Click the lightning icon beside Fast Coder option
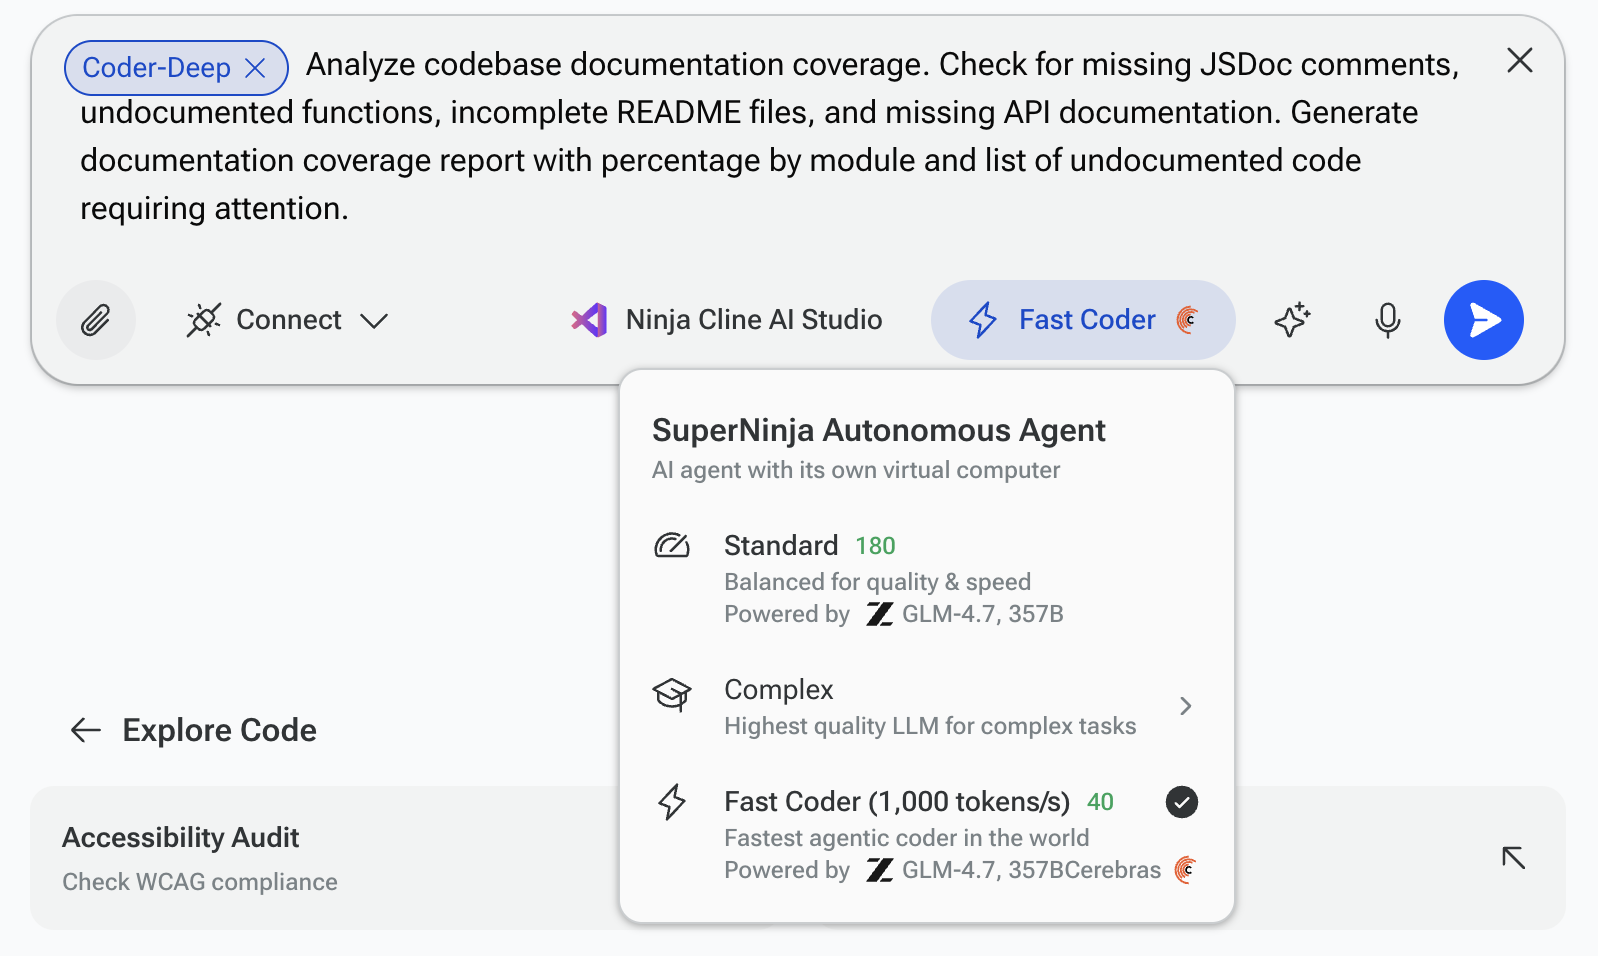 pyautogui.click(x=672, y=802)
